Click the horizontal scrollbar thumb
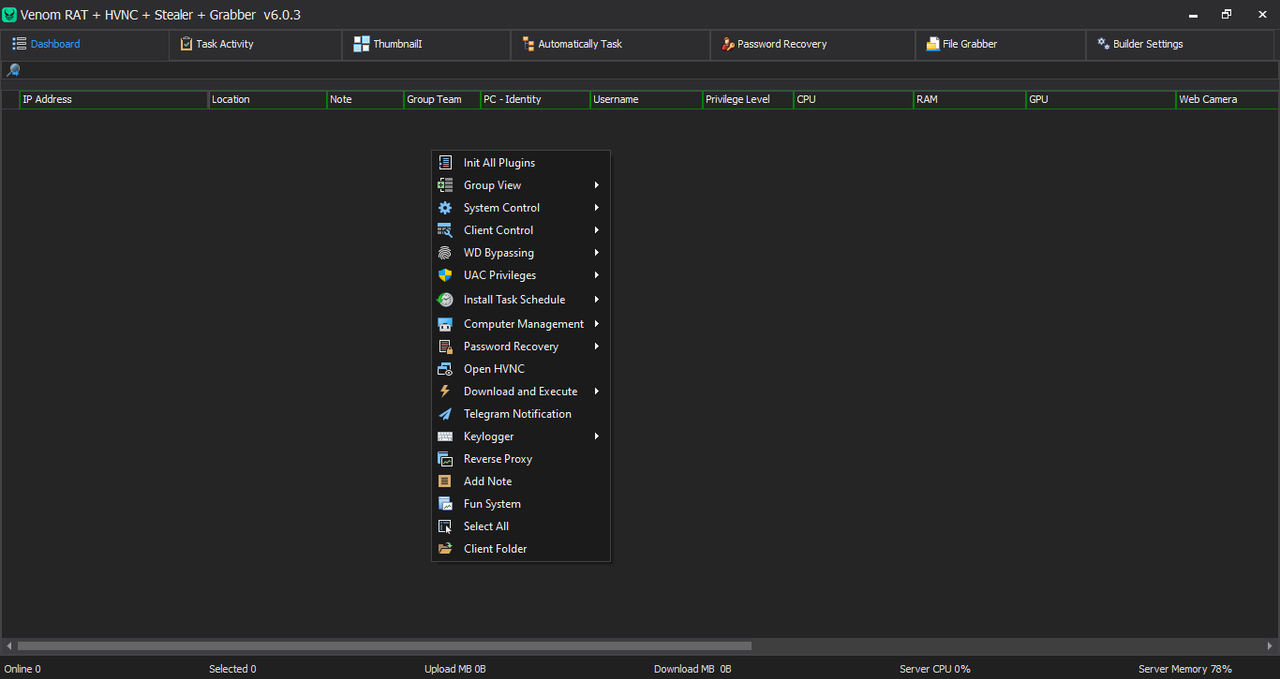Viewport: 1280px width, 679px height. [x=384, y=646]
